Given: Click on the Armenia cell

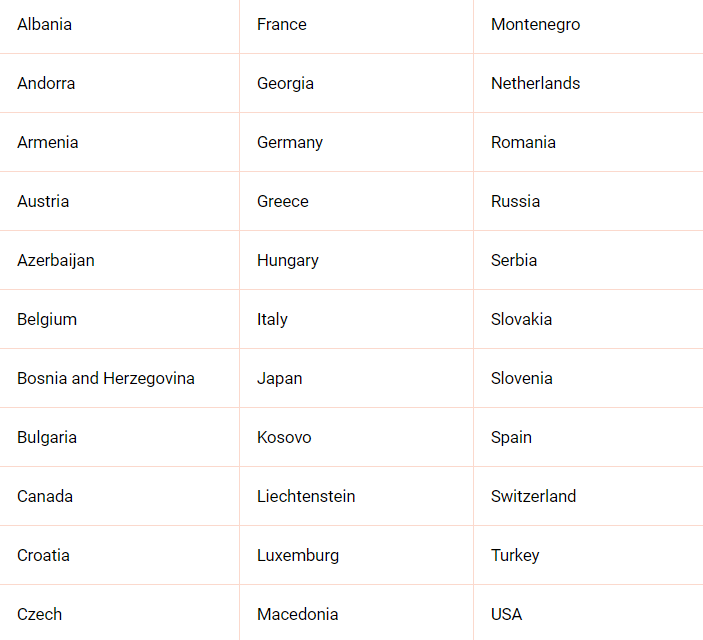Looking at the screenshot, I should pos(48,143).
